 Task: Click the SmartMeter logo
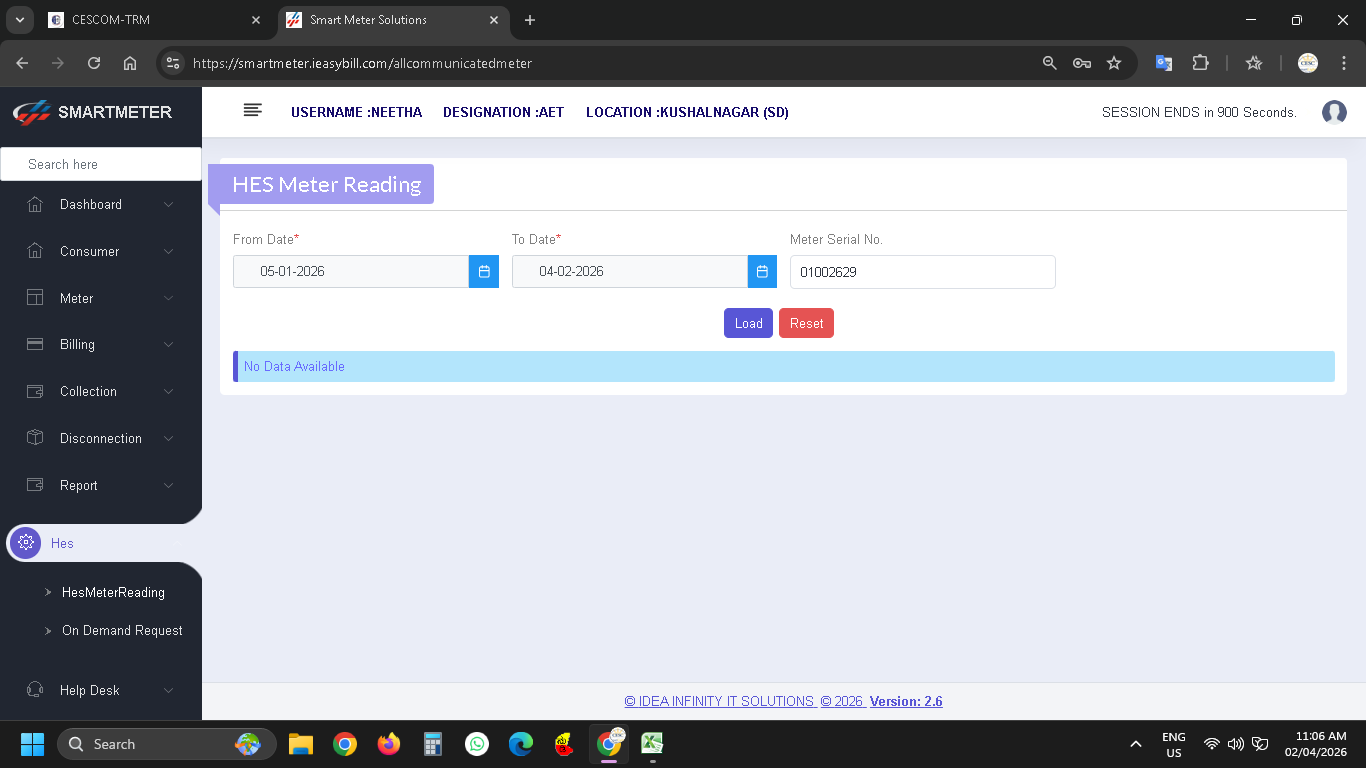click(93, 112)
